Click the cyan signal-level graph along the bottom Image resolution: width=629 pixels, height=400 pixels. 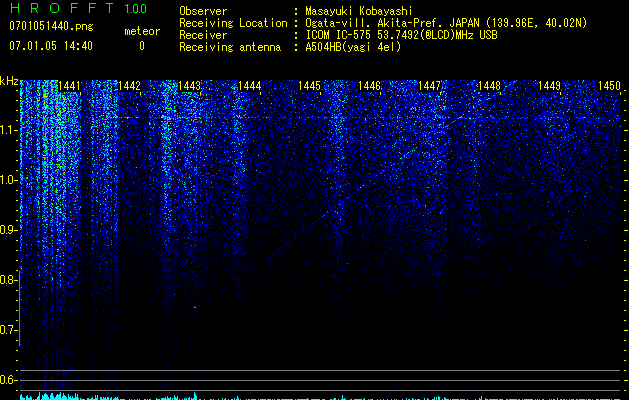(320, 396)
